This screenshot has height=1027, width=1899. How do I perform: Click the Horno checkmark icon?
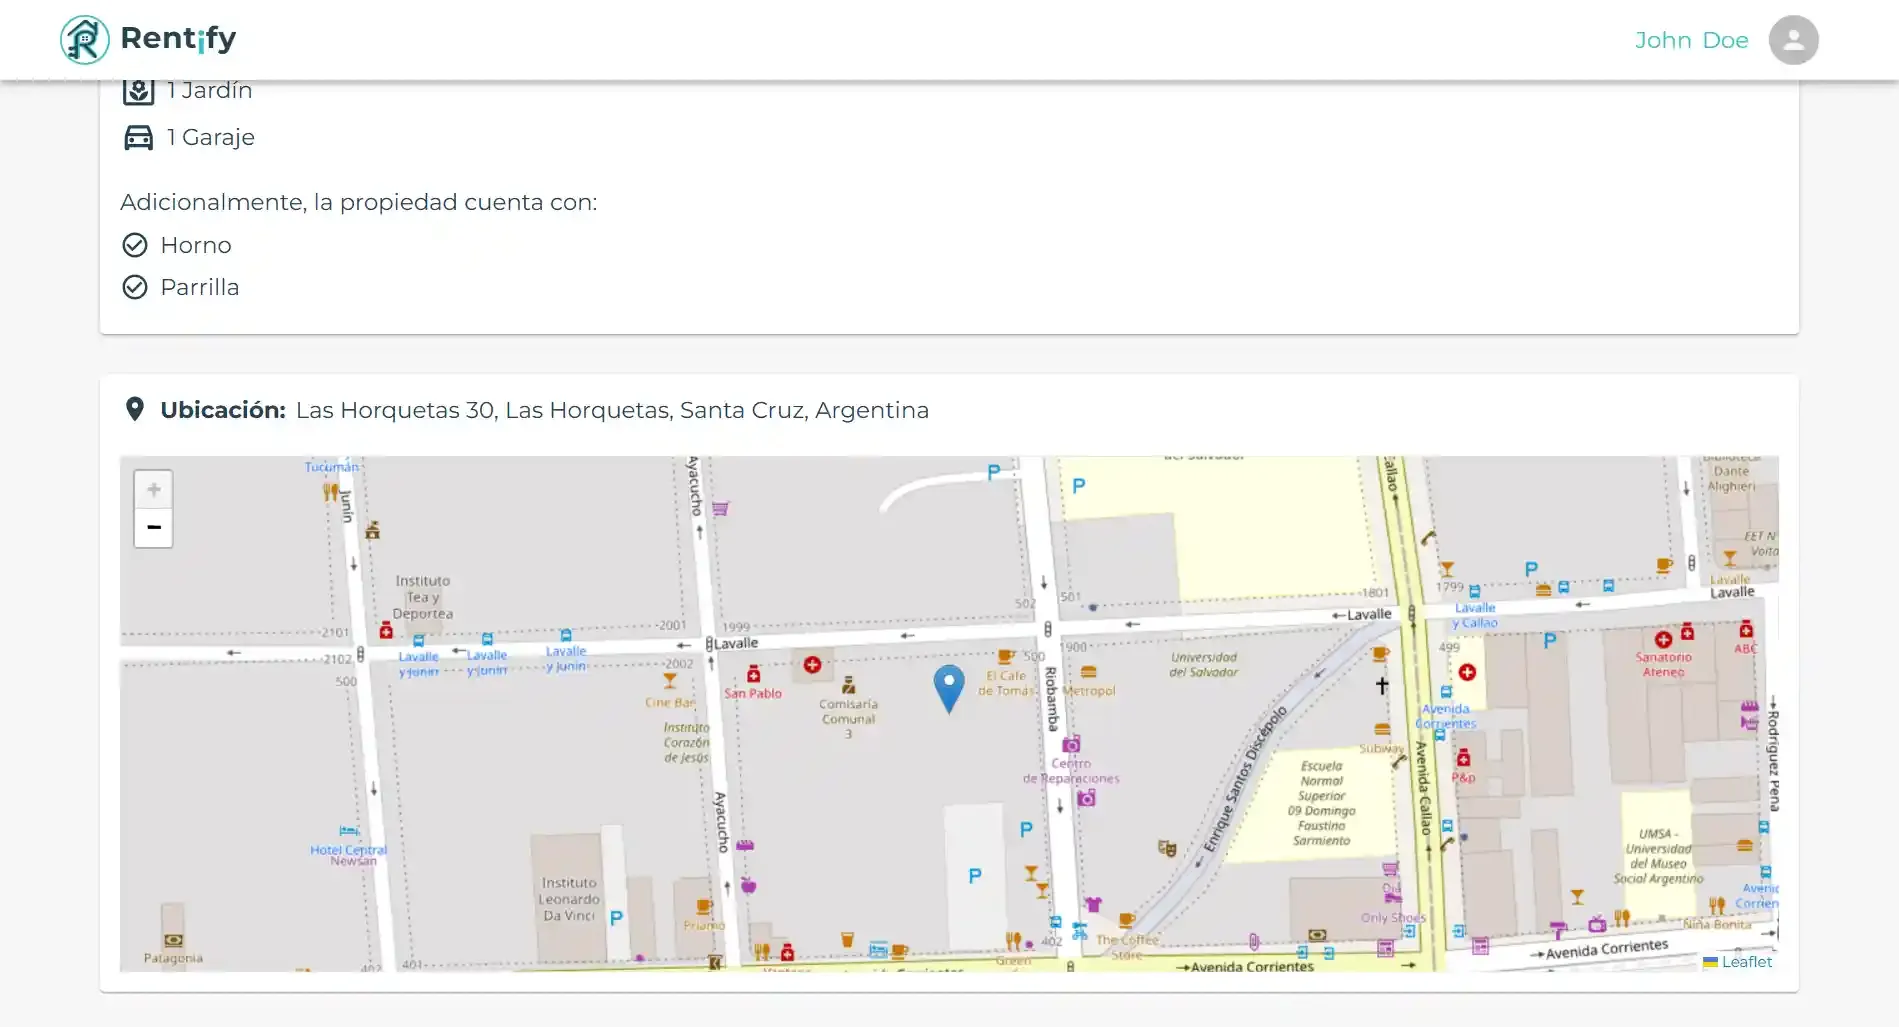click(134, 245)
